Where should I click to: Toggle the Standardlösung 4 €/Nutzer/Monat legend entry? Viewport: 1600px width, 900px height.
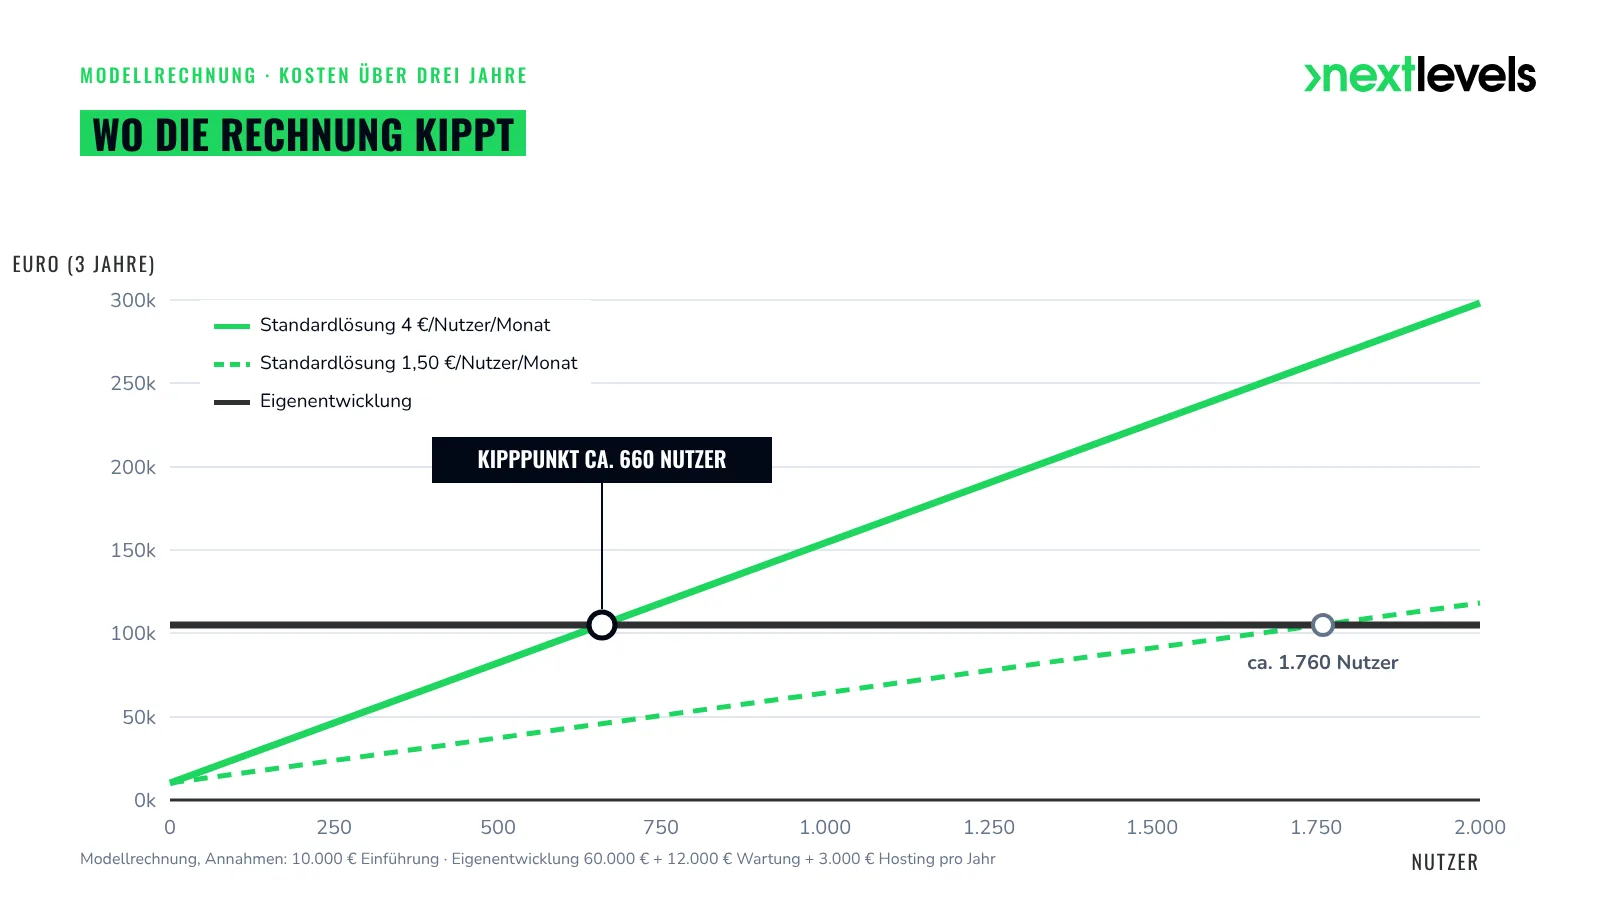pyautogui.click(x=382, y=325)
